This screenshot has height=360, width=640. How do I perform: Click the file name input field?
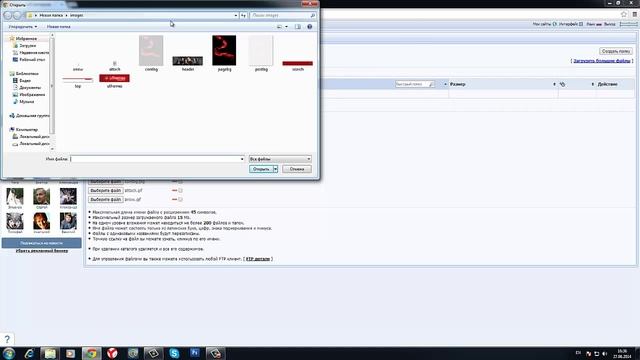(x=155, y=159)
